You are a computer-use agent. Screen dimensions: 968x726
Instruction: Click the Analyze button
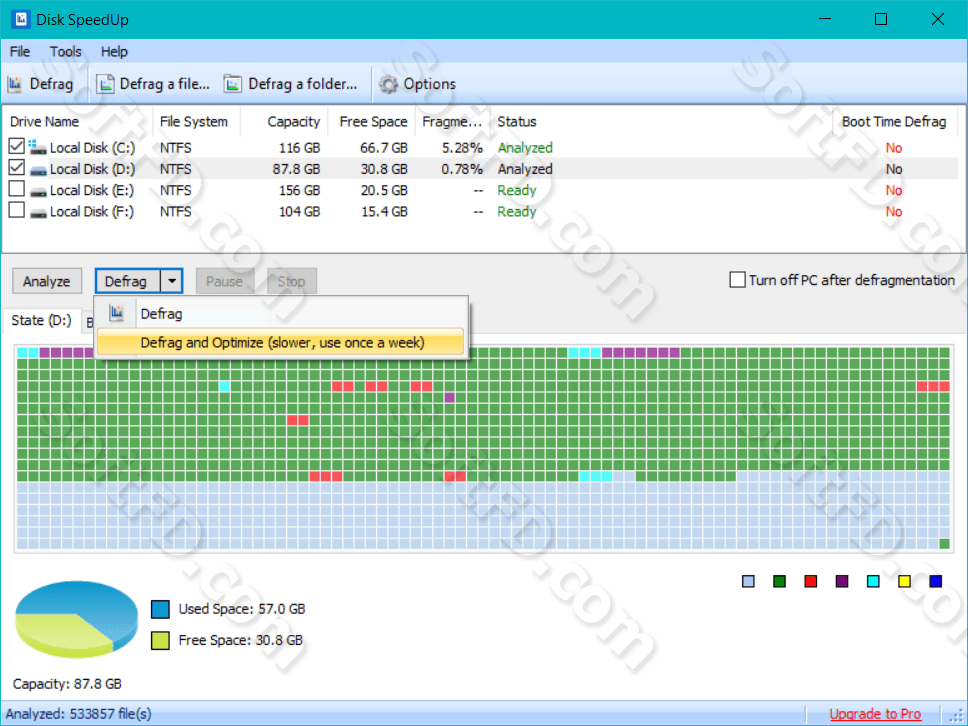[x=47, y=282]
